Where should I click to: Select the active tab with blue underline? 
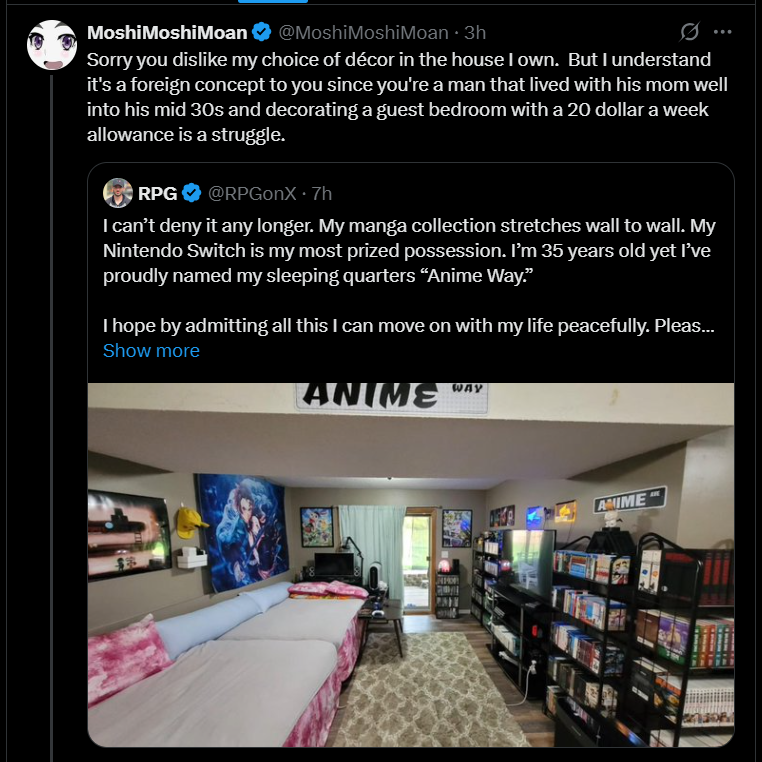click(273, 1)
